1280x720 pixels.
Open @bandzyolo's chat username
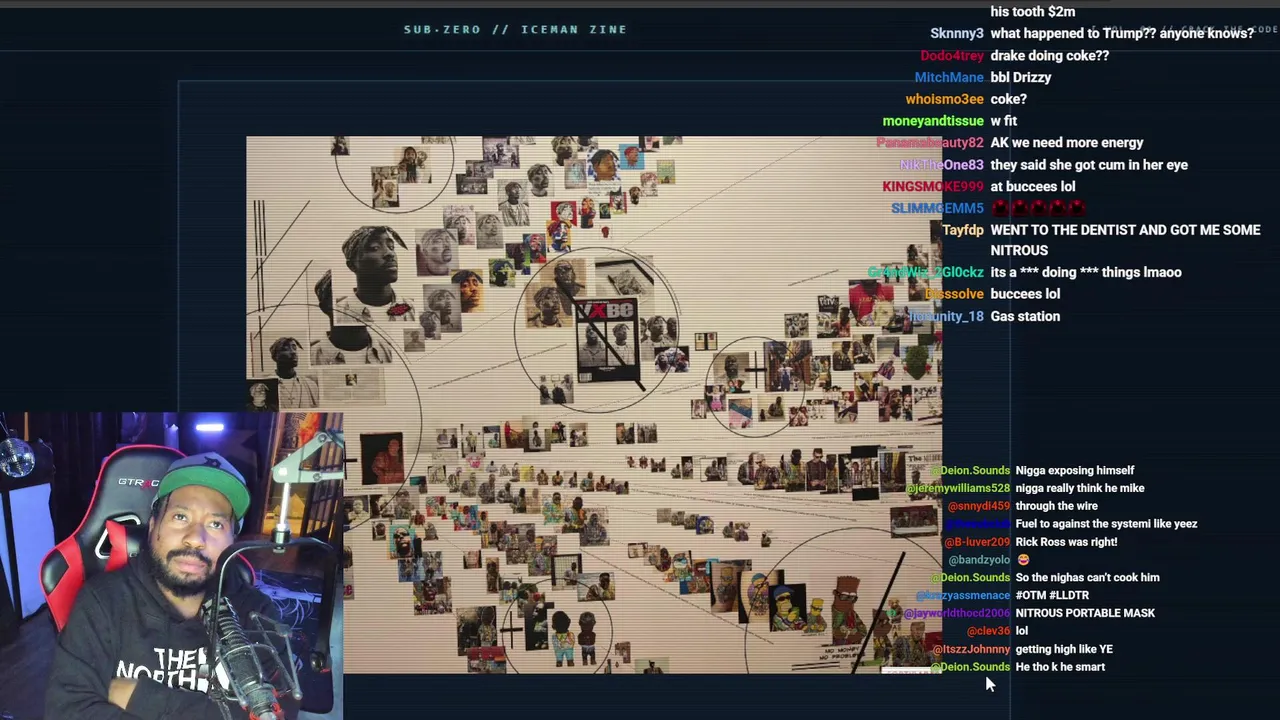click(x=979, y=561)
